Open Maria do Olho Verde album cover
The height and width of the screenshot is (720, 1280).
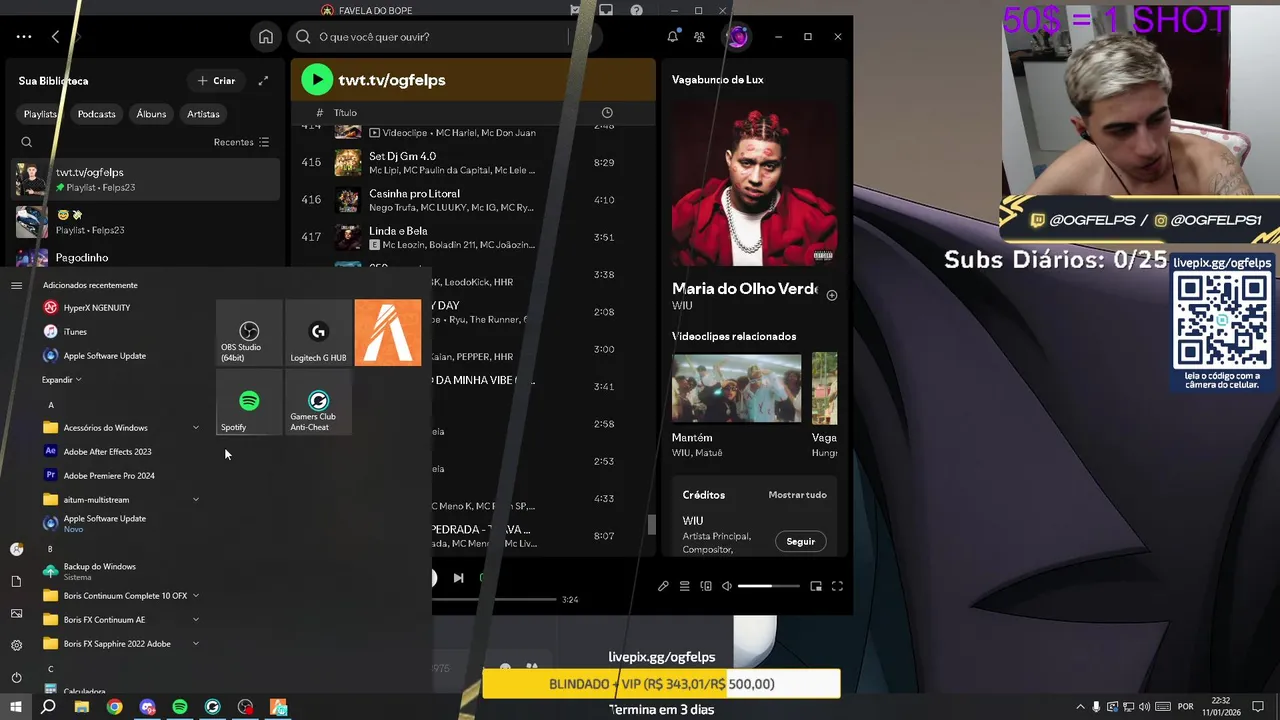point(754,183)
